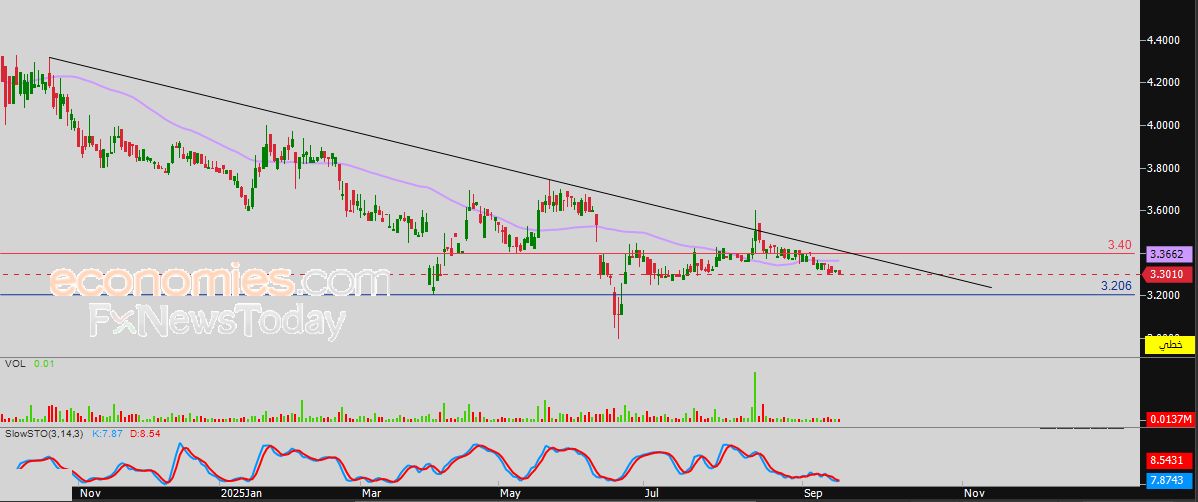This screenshot has height=502, width=1198.
Task: Click the May marker on time axis
Action: point(511,493)
